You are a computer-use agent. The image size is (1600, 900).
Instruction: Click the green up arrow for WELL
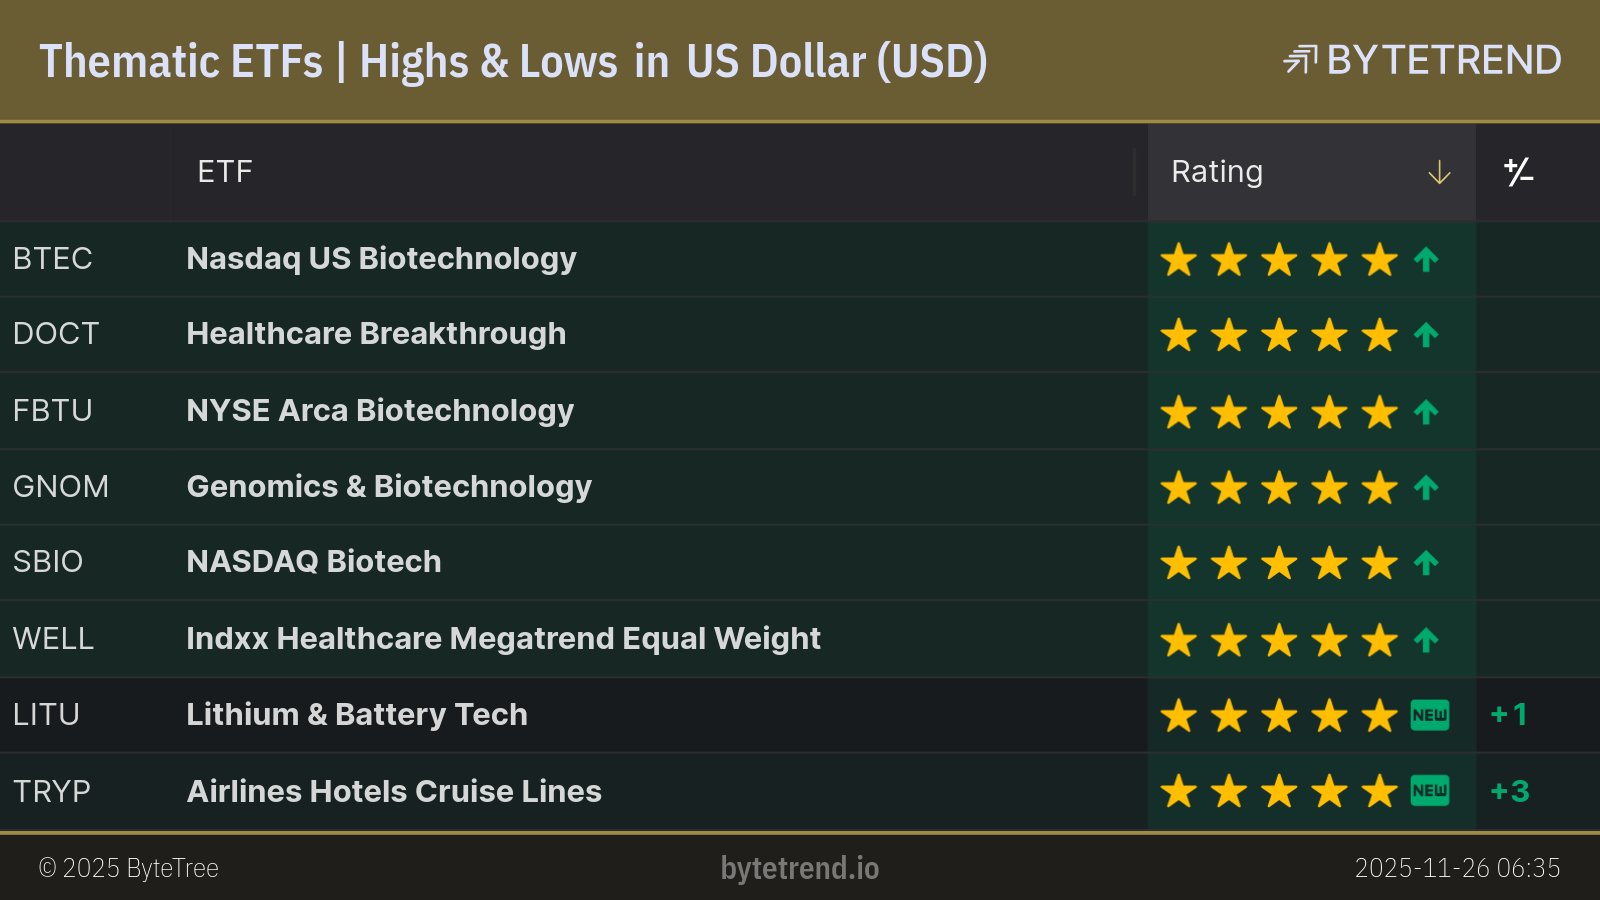[x=1426, y=640]
